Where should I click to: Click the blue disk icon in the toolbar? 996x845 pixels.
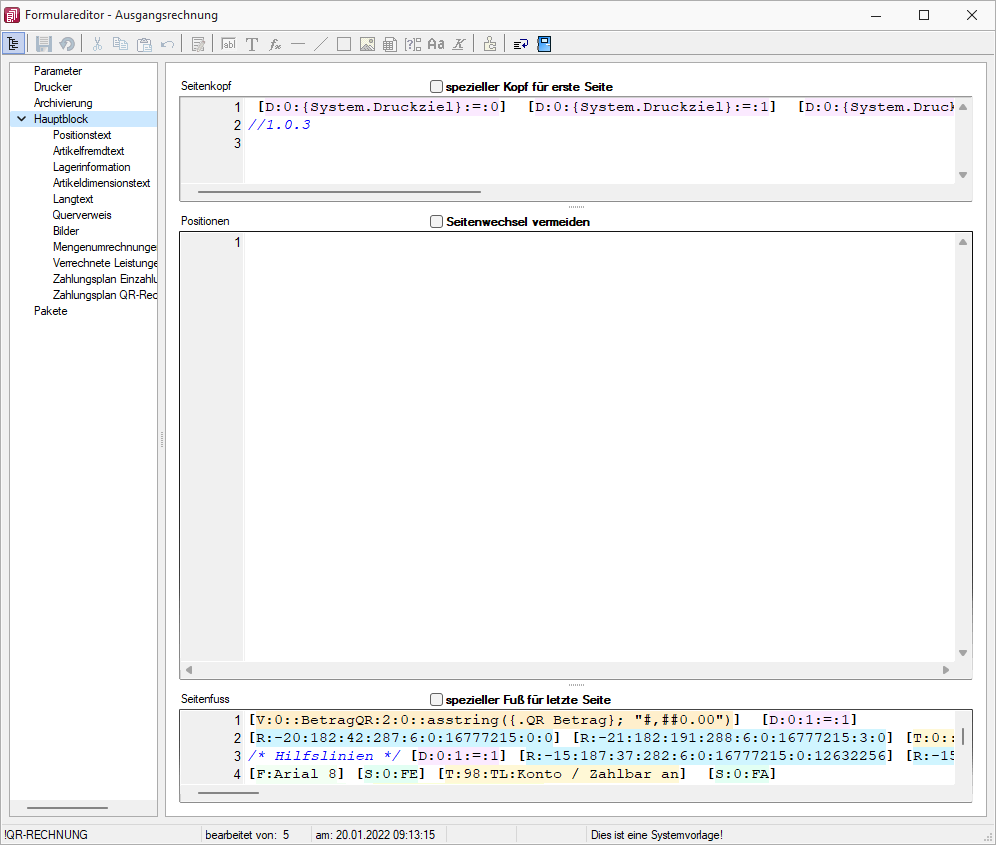point(544,44)
